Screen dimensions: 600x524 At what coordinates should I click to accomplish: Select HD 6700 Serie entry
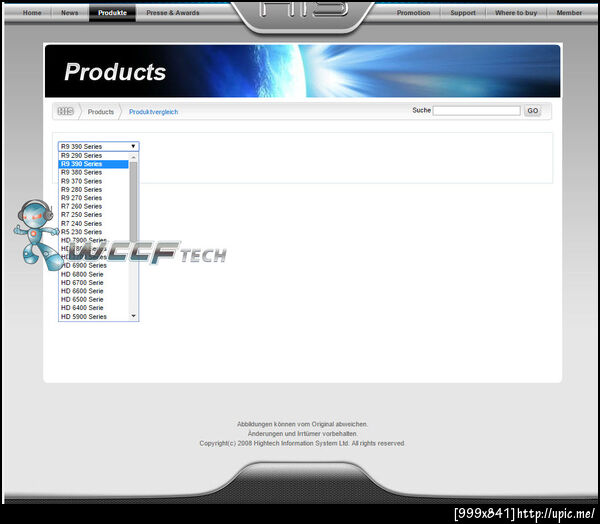94,282
